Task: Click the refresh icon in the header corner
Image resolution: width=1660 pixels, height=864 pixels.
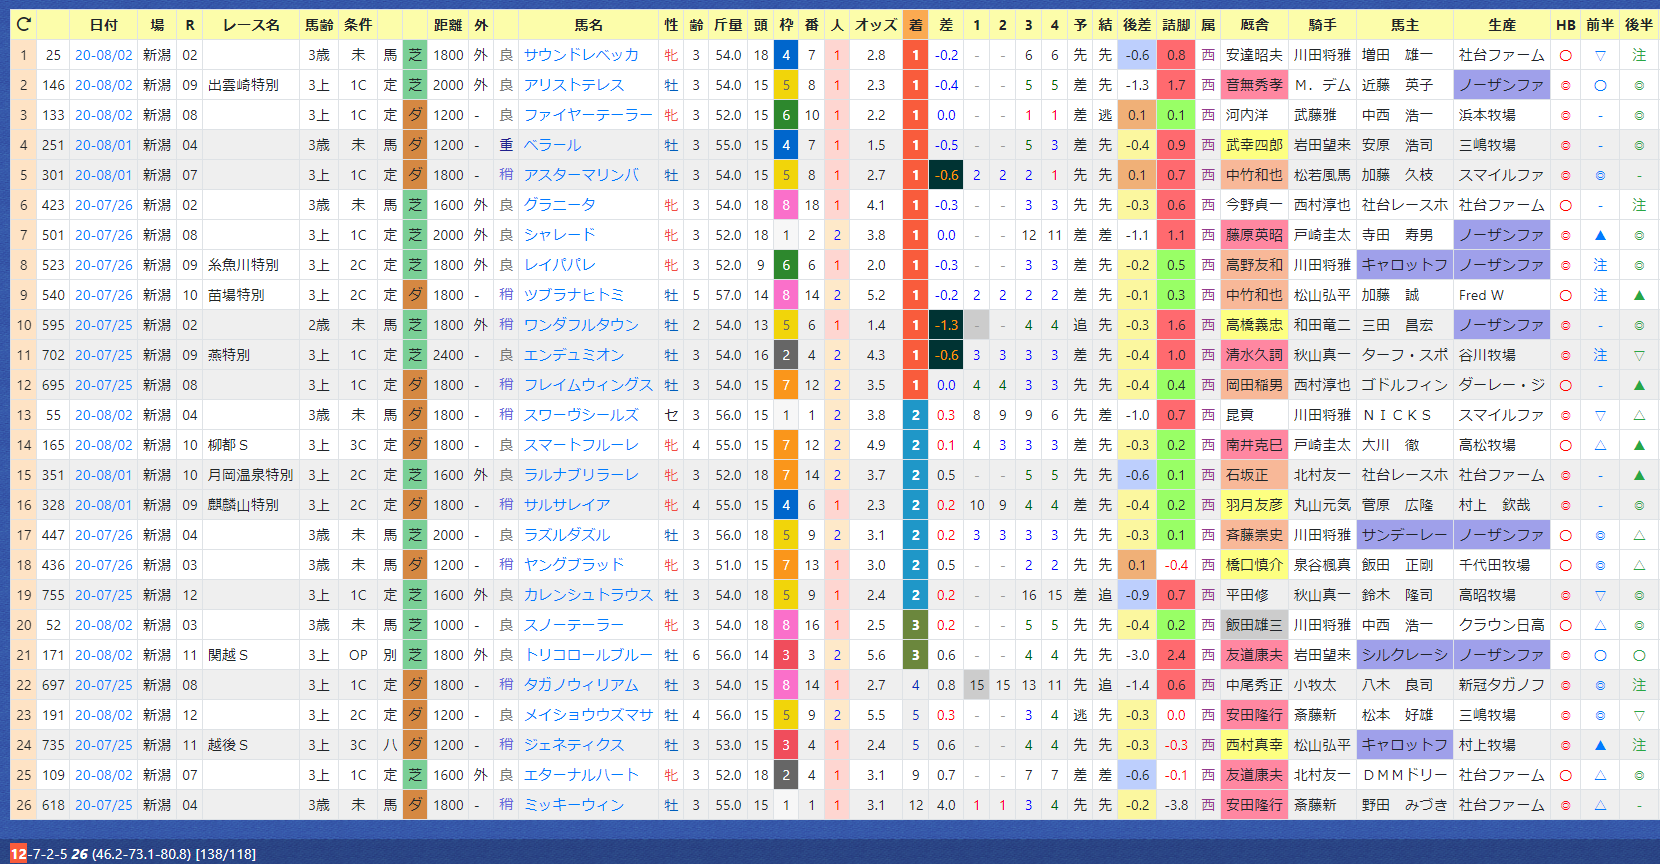Action: tap(24, 24)
